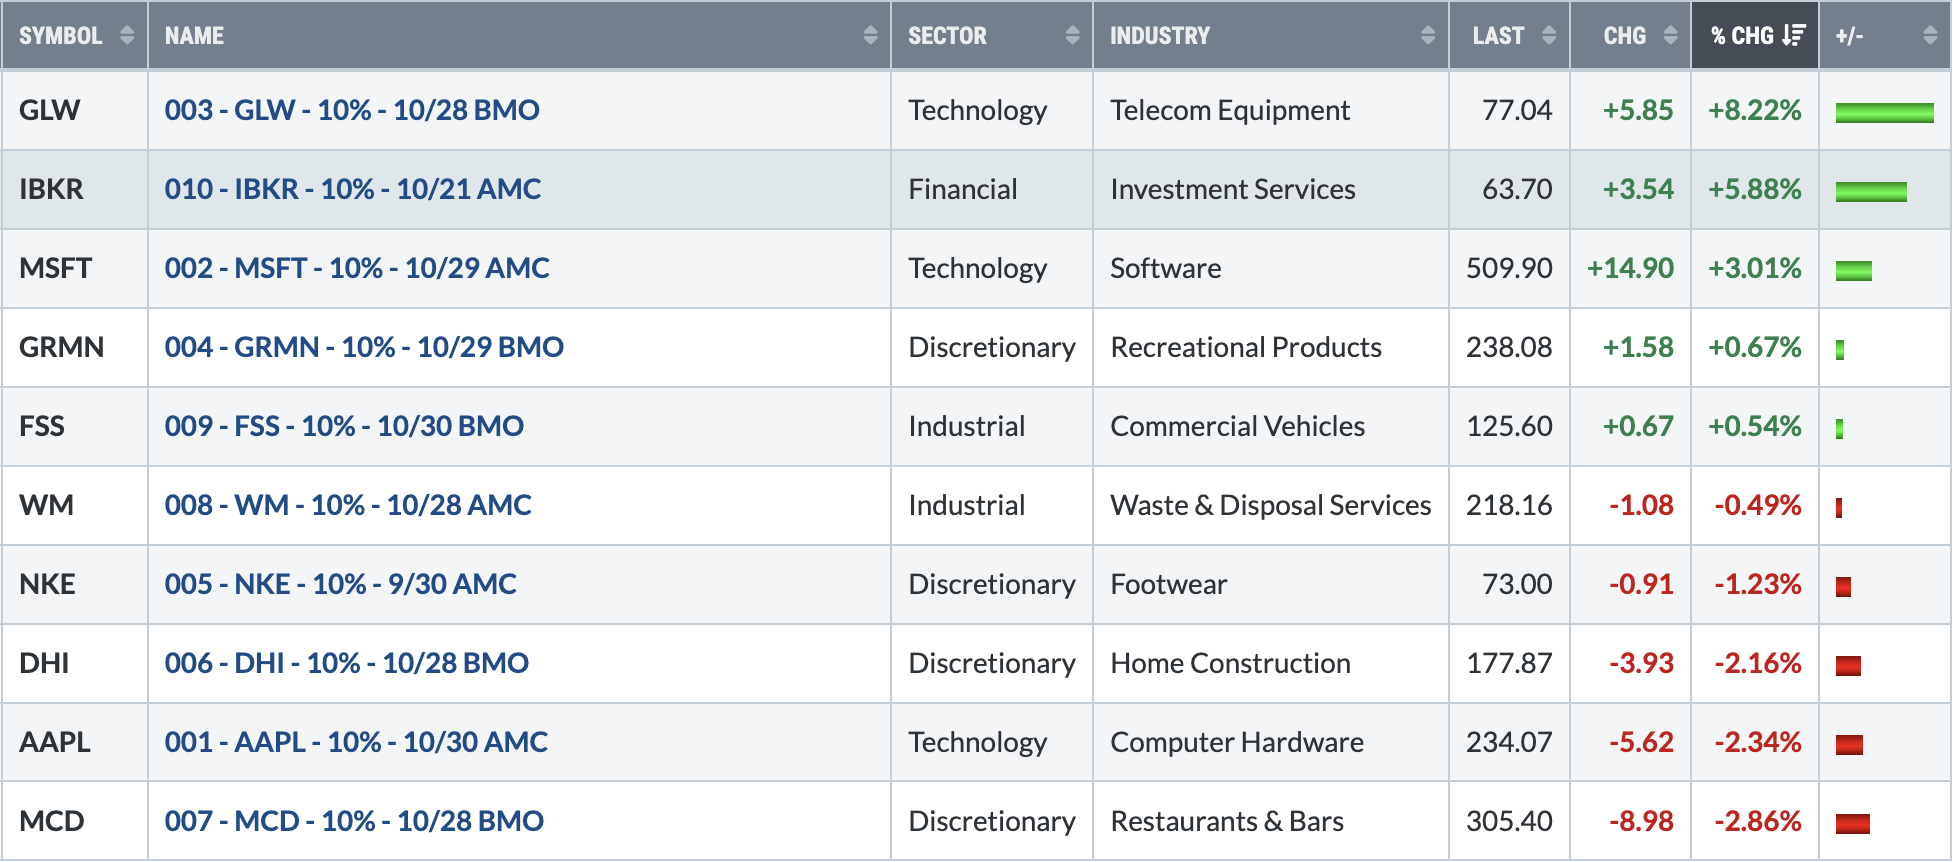Click the INDUSTRY column sort arrows icon
1956x862 pixels.
[1428, 35]
